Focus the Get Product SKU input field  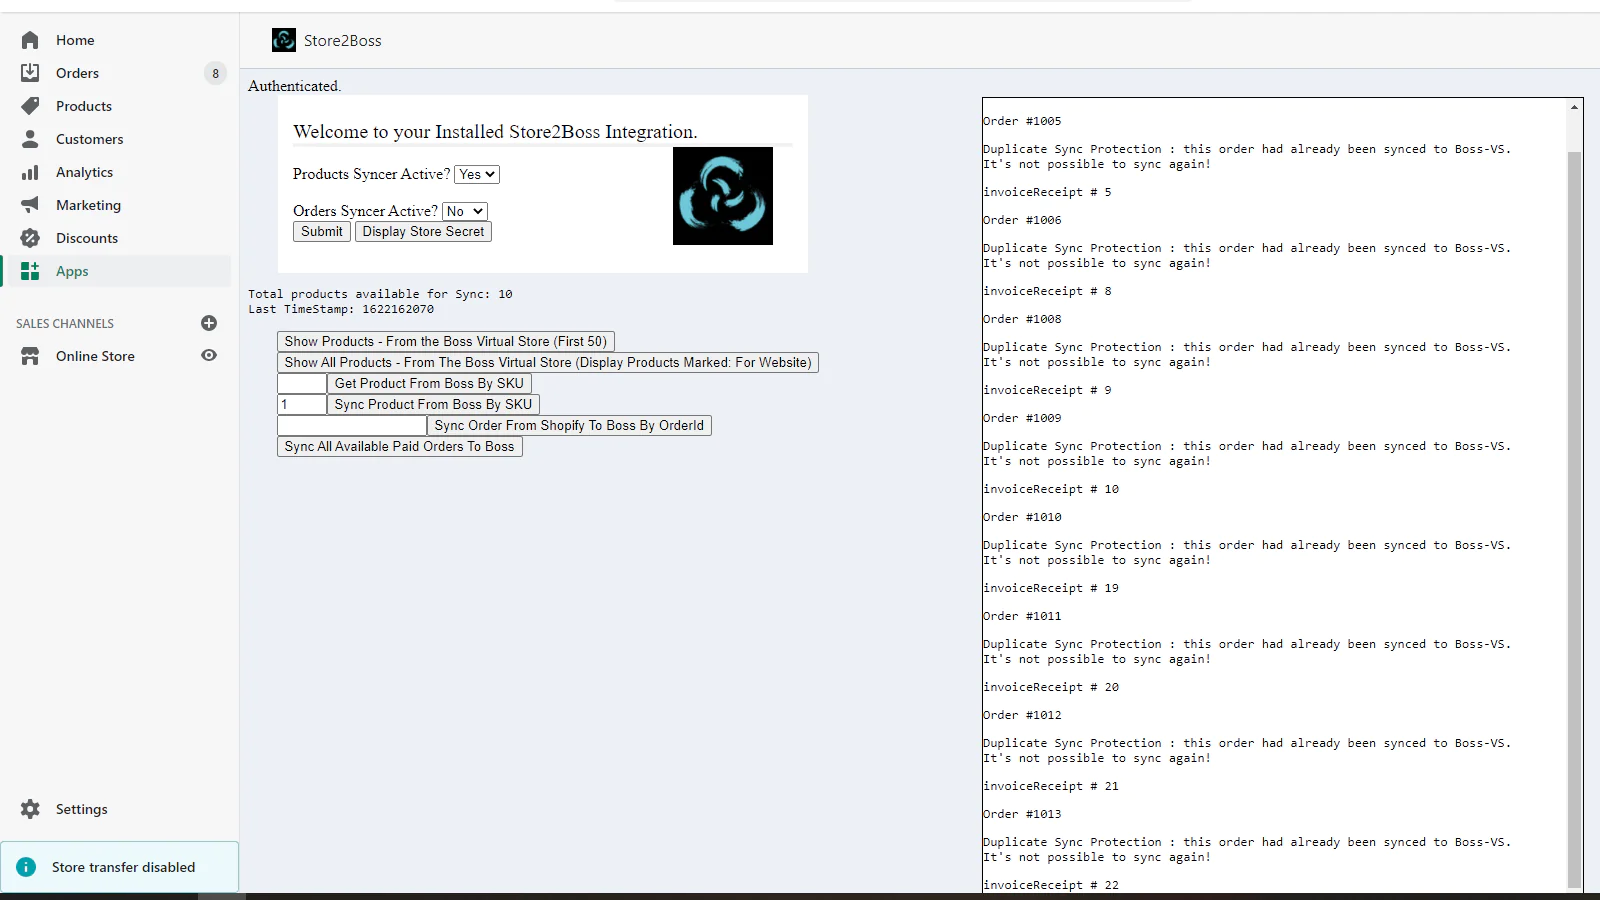click(302, 383)
